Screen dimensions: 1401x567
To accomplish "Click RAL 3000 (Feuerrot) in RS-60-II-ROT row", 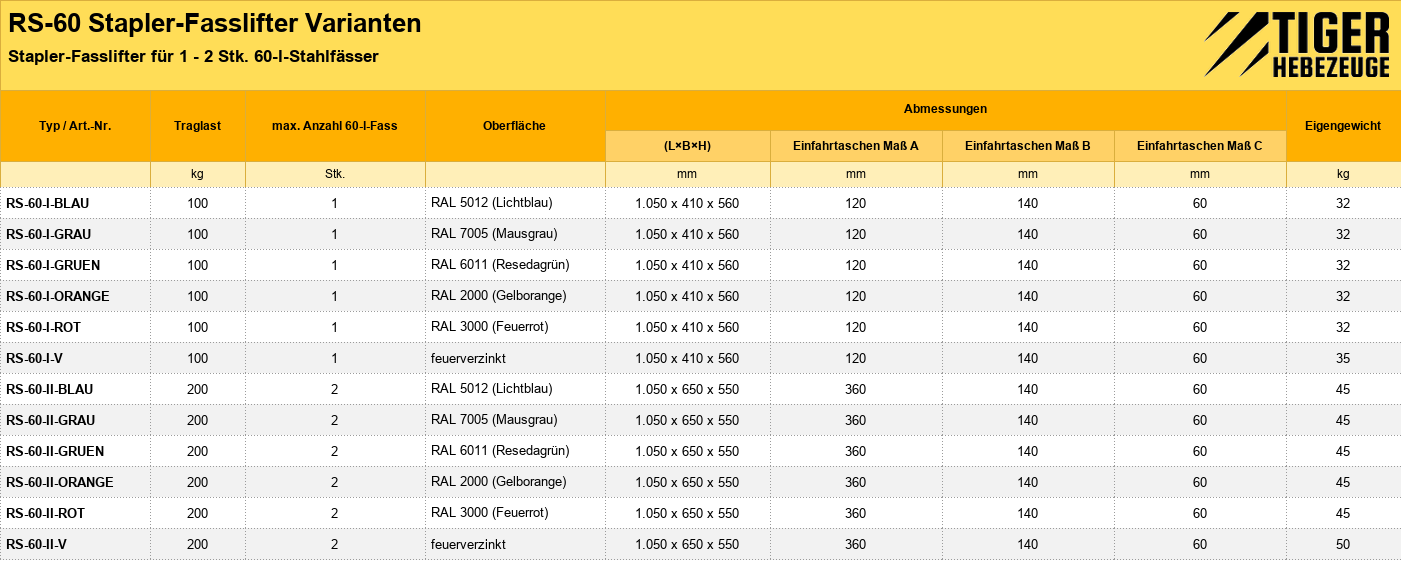I will (490, 513).
